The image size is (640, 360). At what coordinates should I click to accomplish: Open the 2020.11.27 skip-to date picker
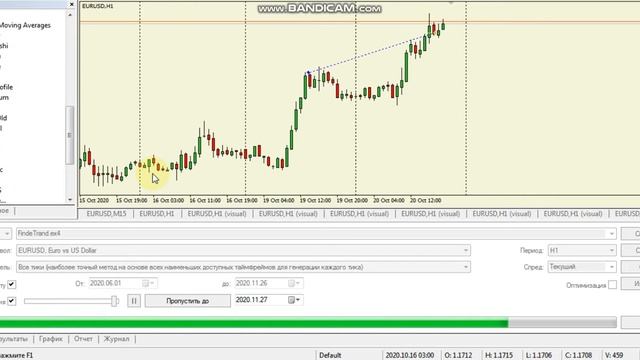[x=294, y=300]
